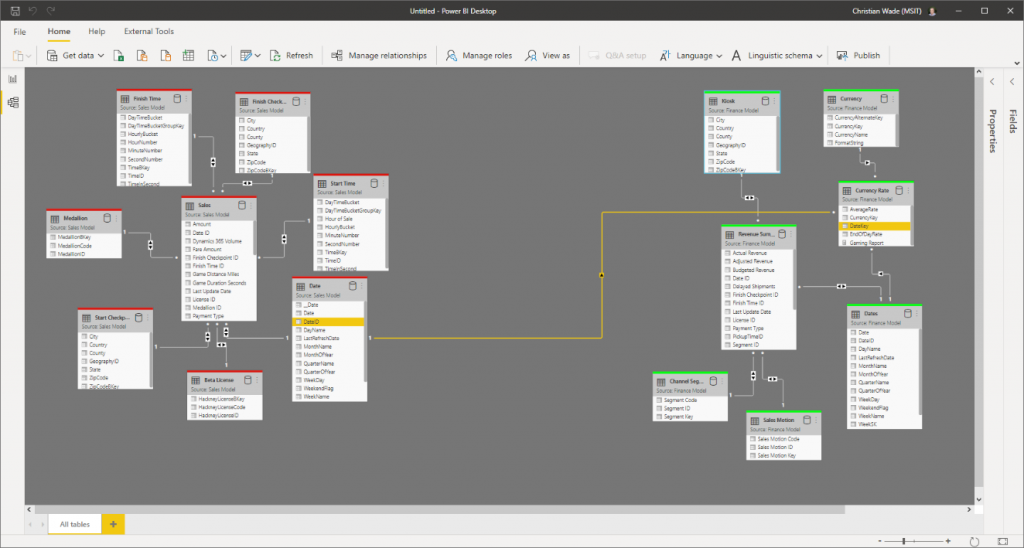1024x548 pixels.
Task: Click the horizontal scrollbar of the canvas
Action: click(439, 509)
